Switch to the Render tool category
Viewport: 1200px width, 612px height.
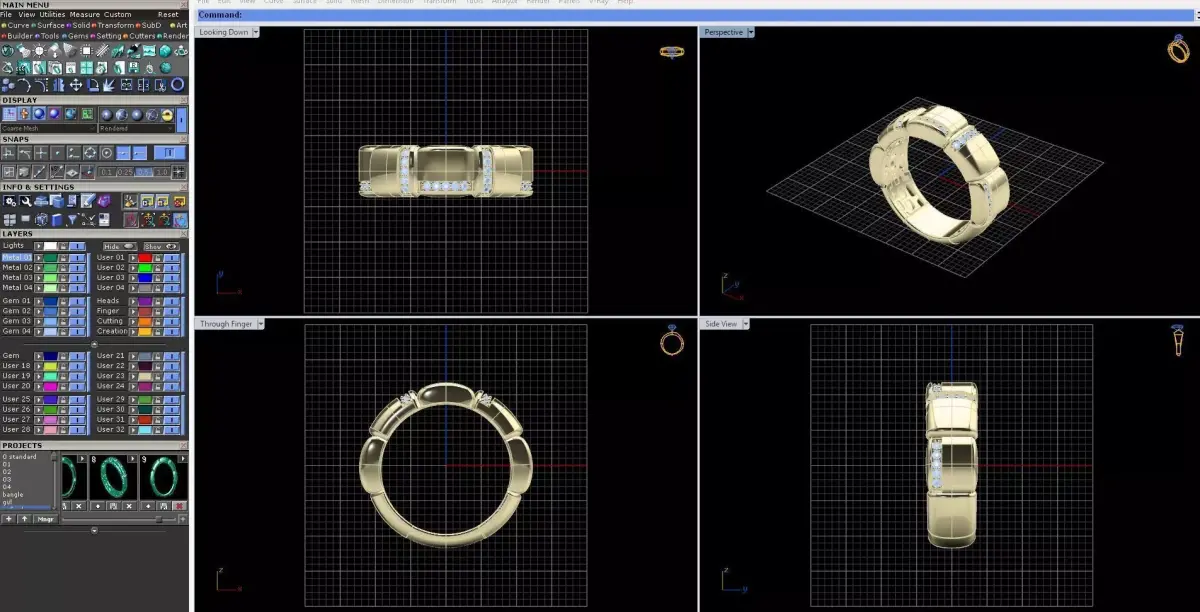pyautogui.click(x=175, y=36)
